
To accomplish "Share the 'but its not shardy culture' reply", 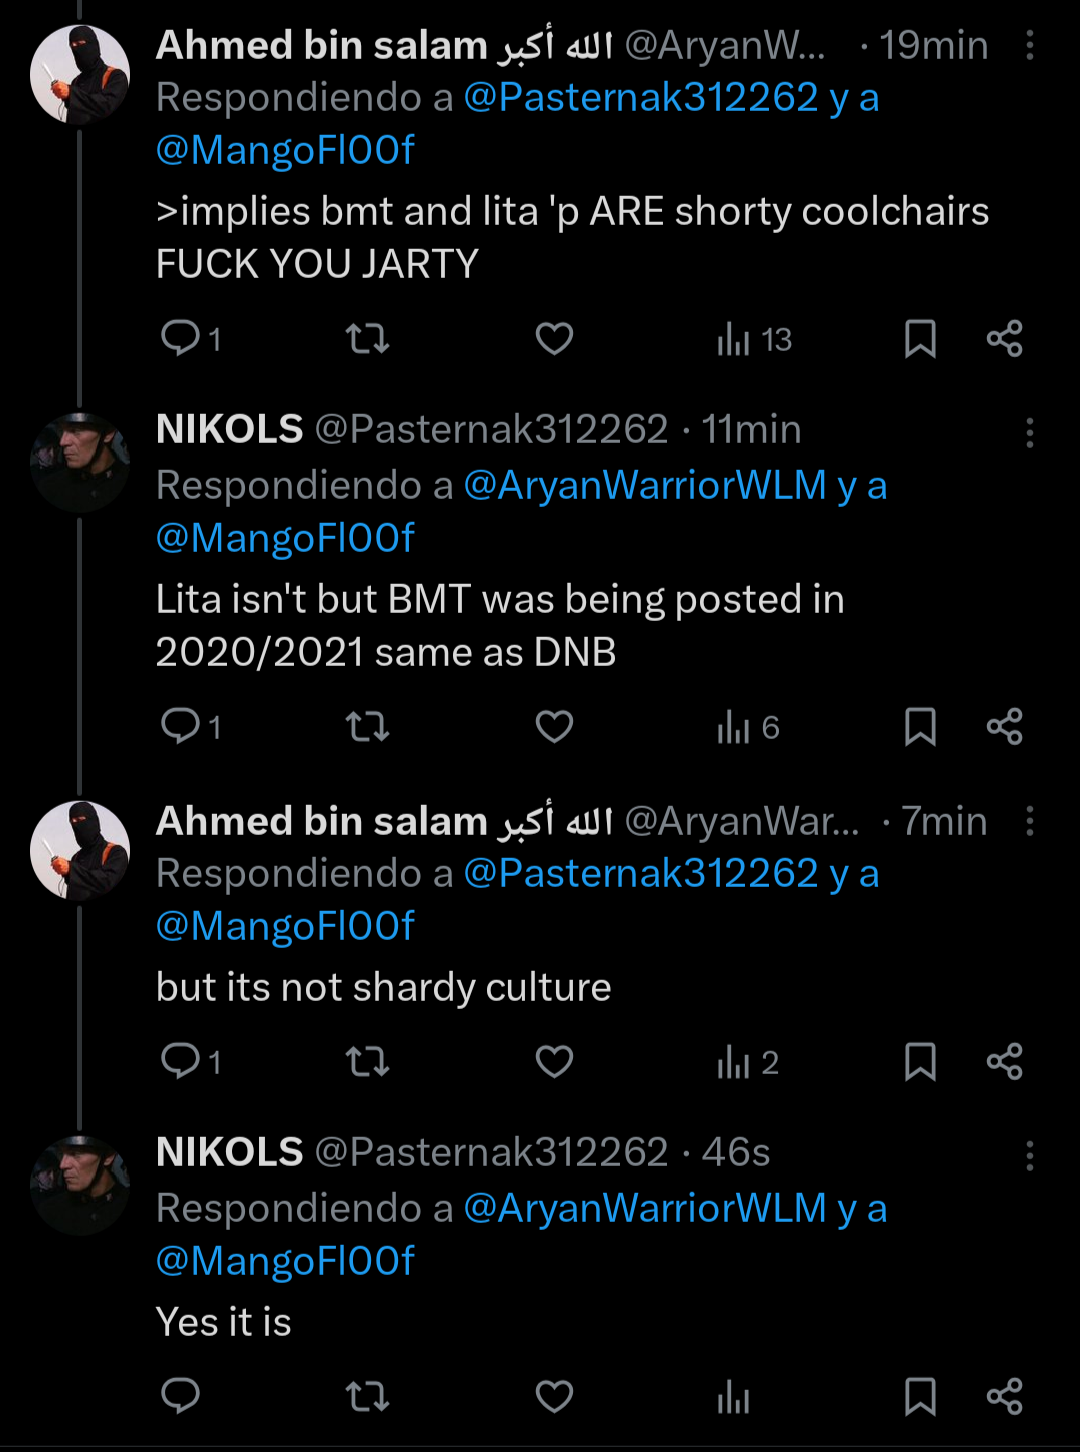I will (1004, 1062).
